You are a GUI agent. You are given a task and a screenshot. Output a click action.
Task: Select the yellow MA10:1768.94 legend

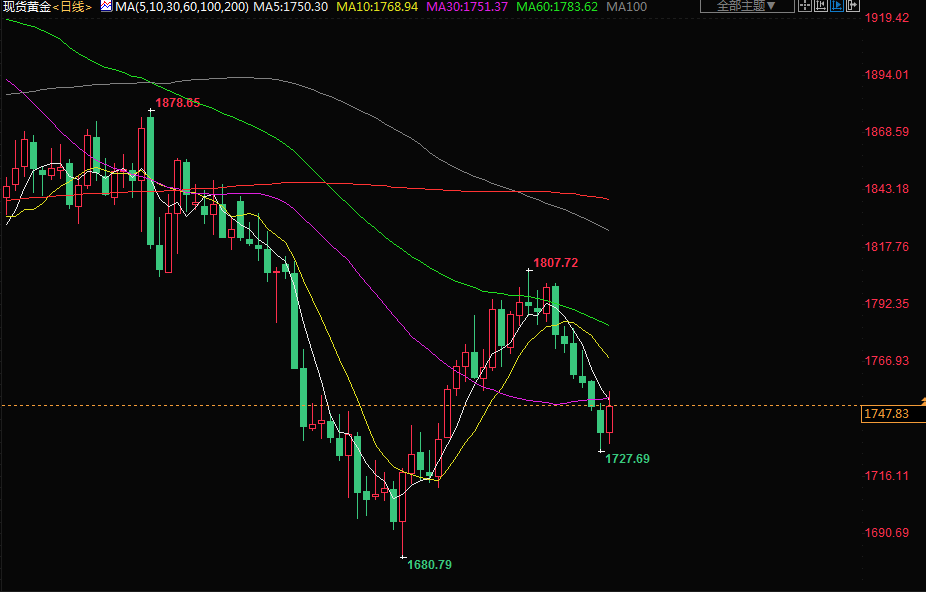pos(376,7)
